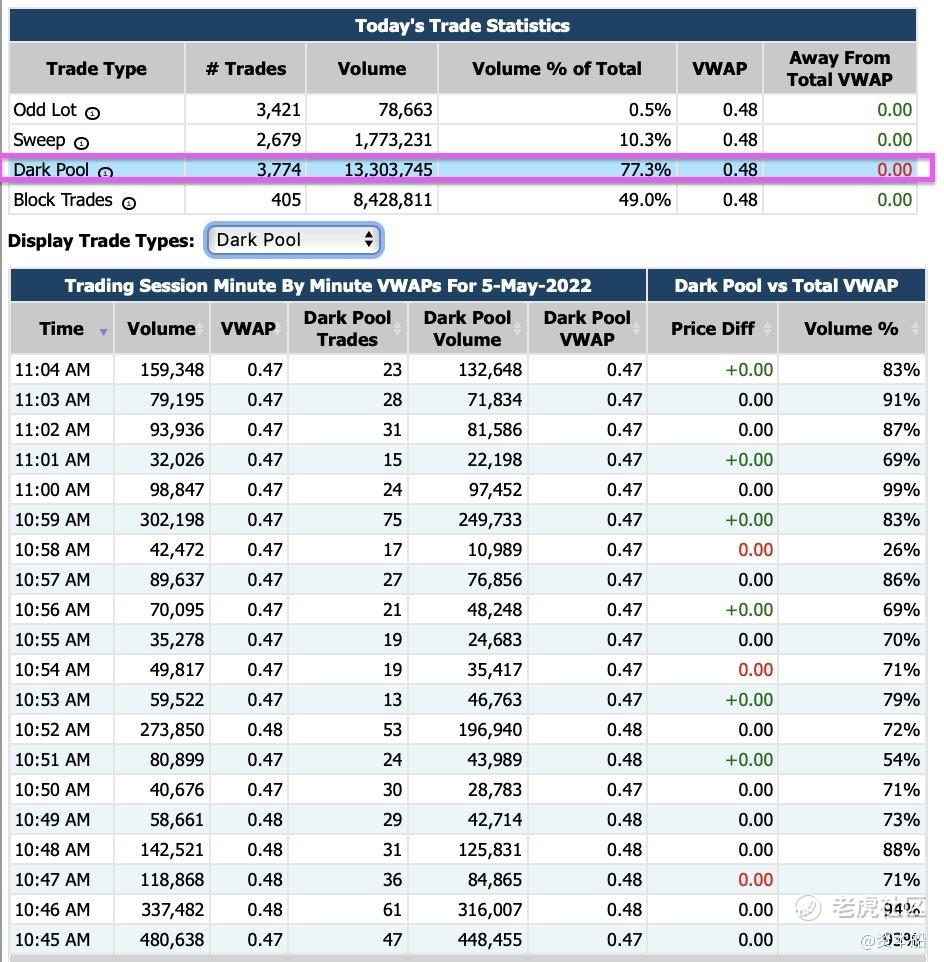The height and width of the screenshot is (962, 944).
Task: Click the Today's Trade Statistics title bar
Action: pos(462,26)
